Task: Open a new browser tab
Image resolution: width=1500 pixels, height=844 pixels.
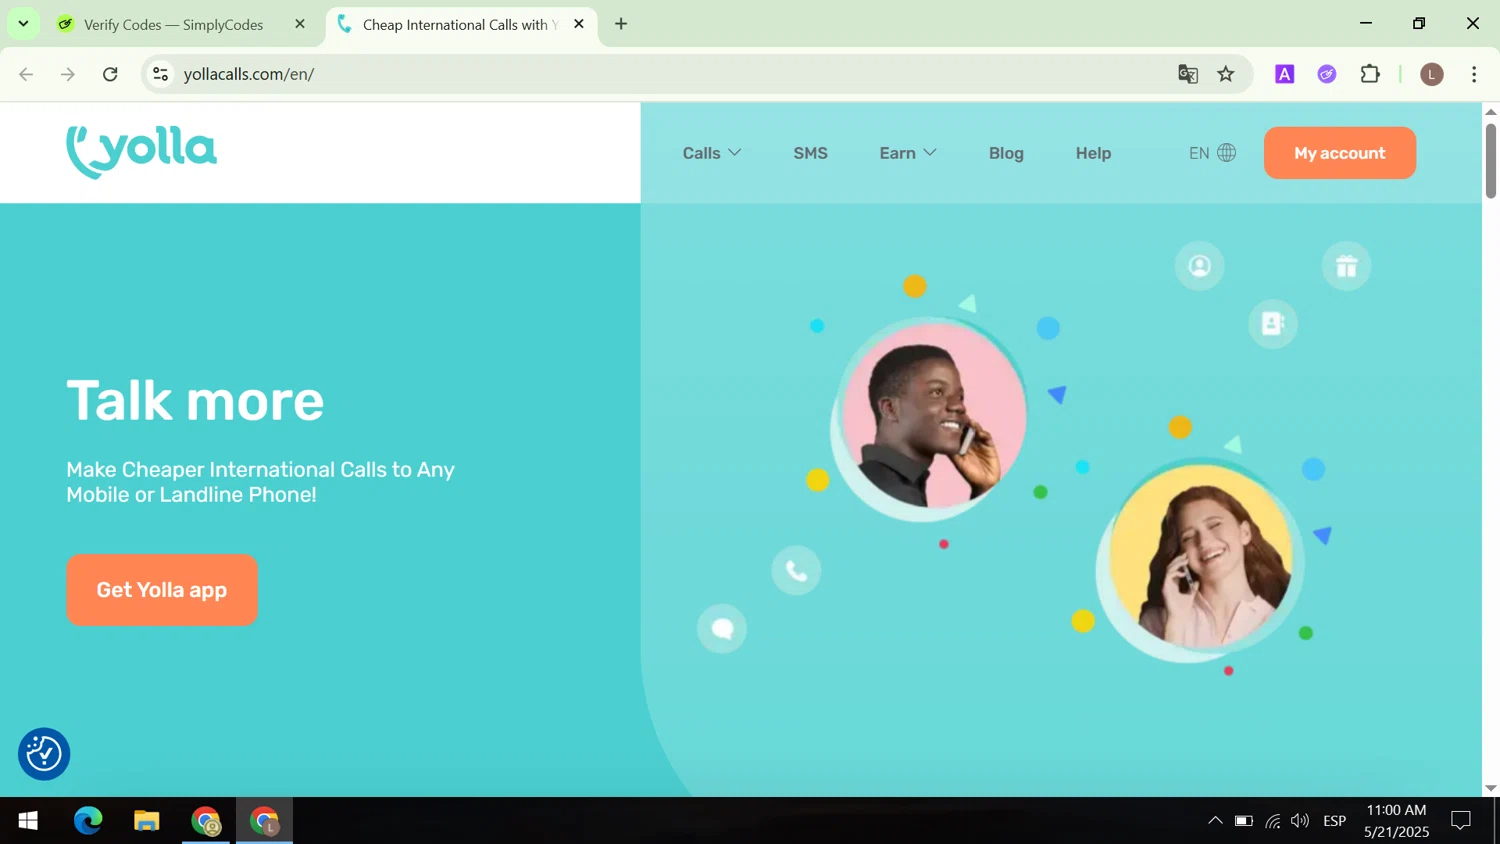Action: point(621,24)
